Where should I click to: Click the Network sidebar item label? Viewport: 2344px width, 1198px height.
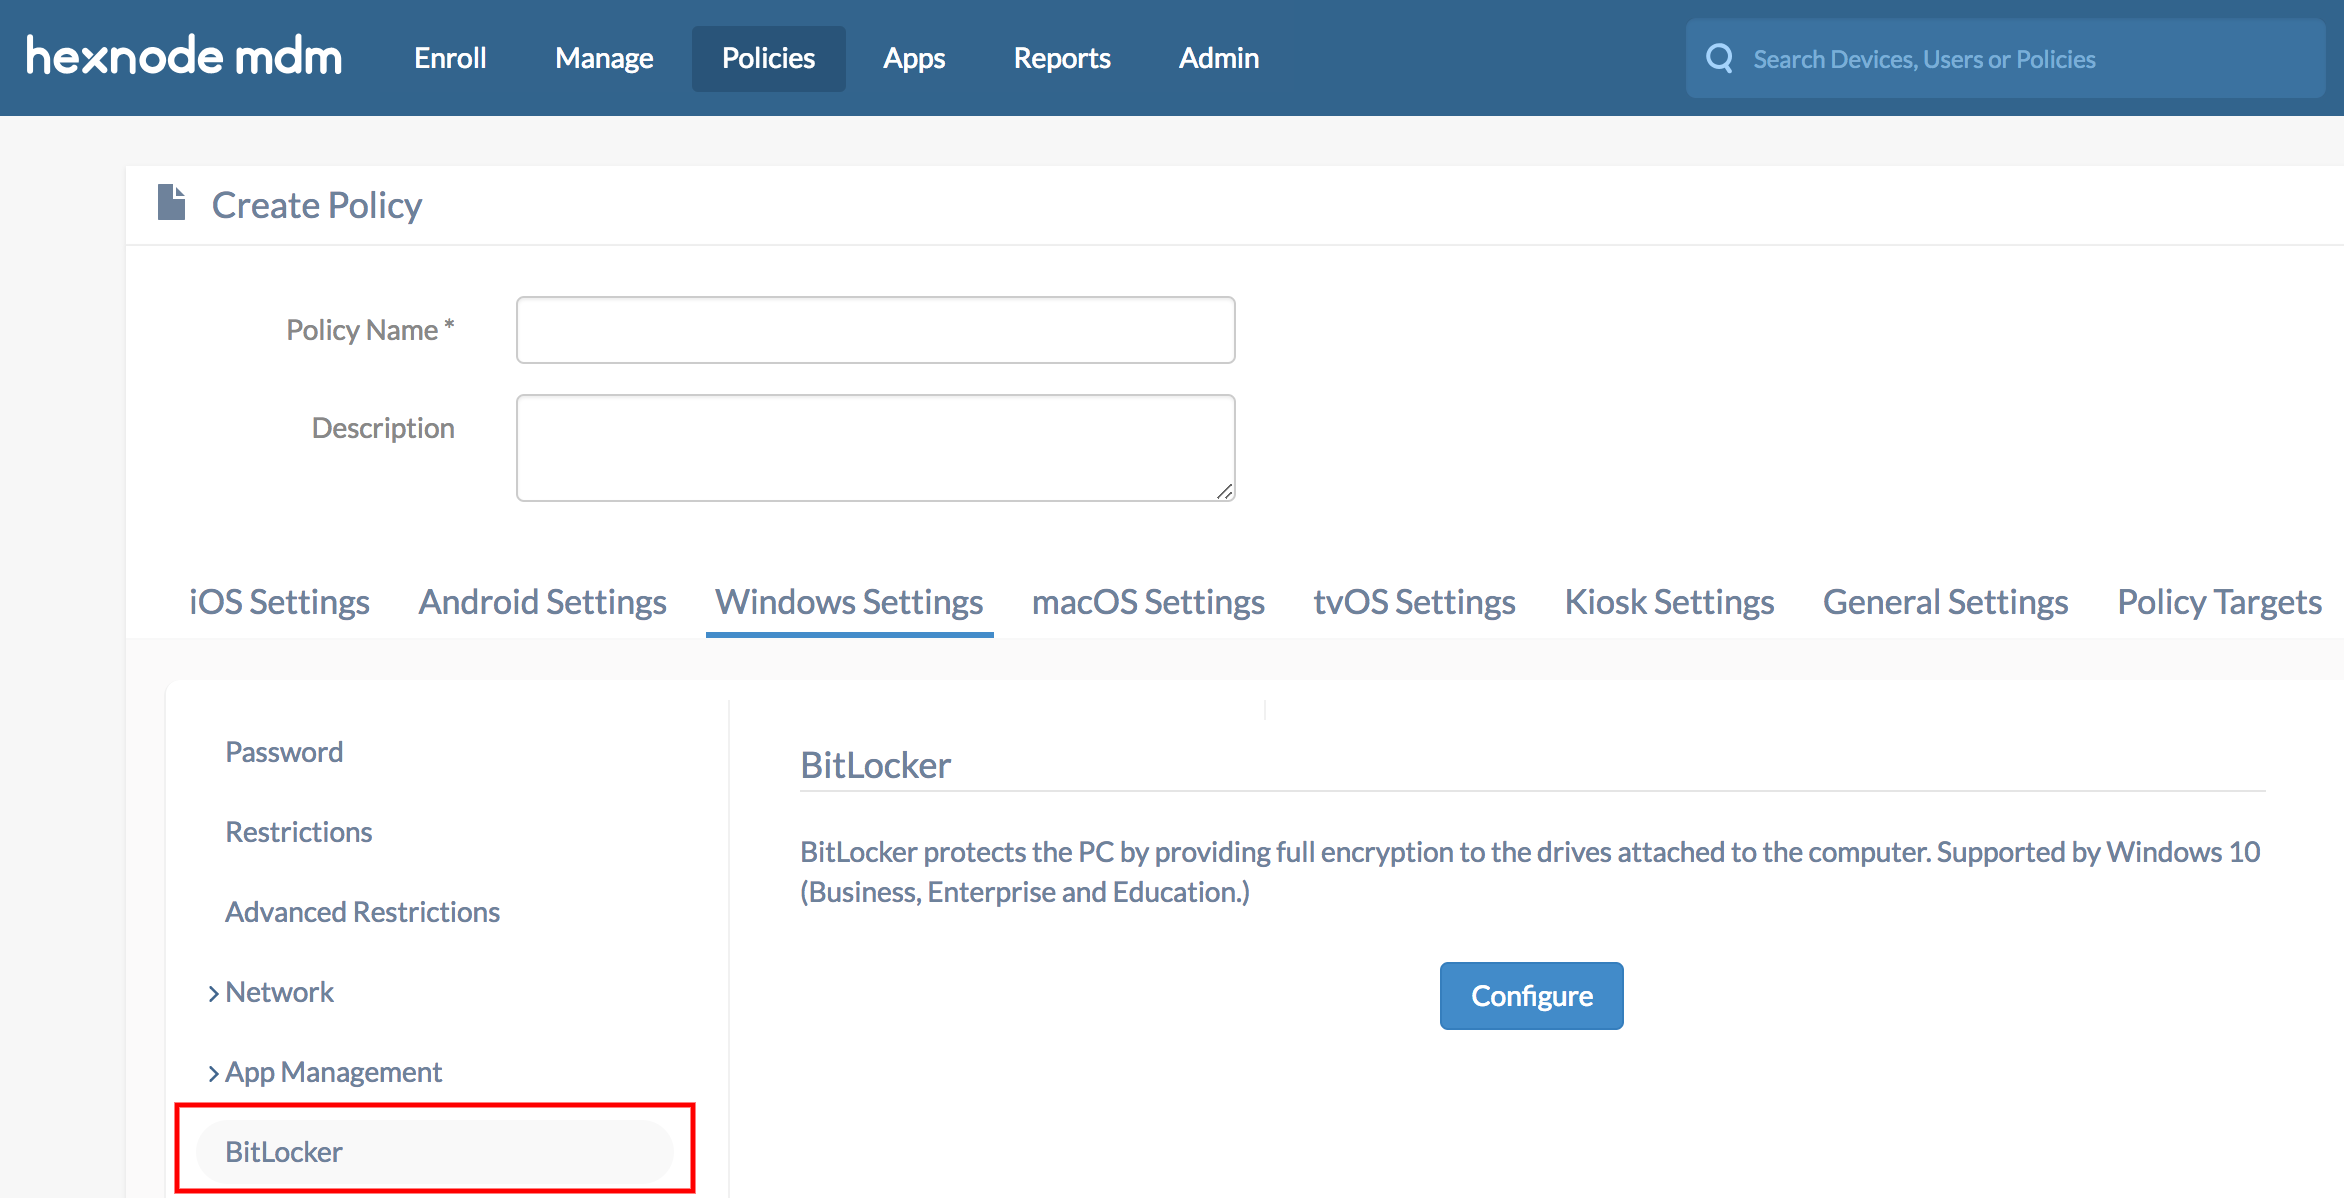click(x=279, y=992)
